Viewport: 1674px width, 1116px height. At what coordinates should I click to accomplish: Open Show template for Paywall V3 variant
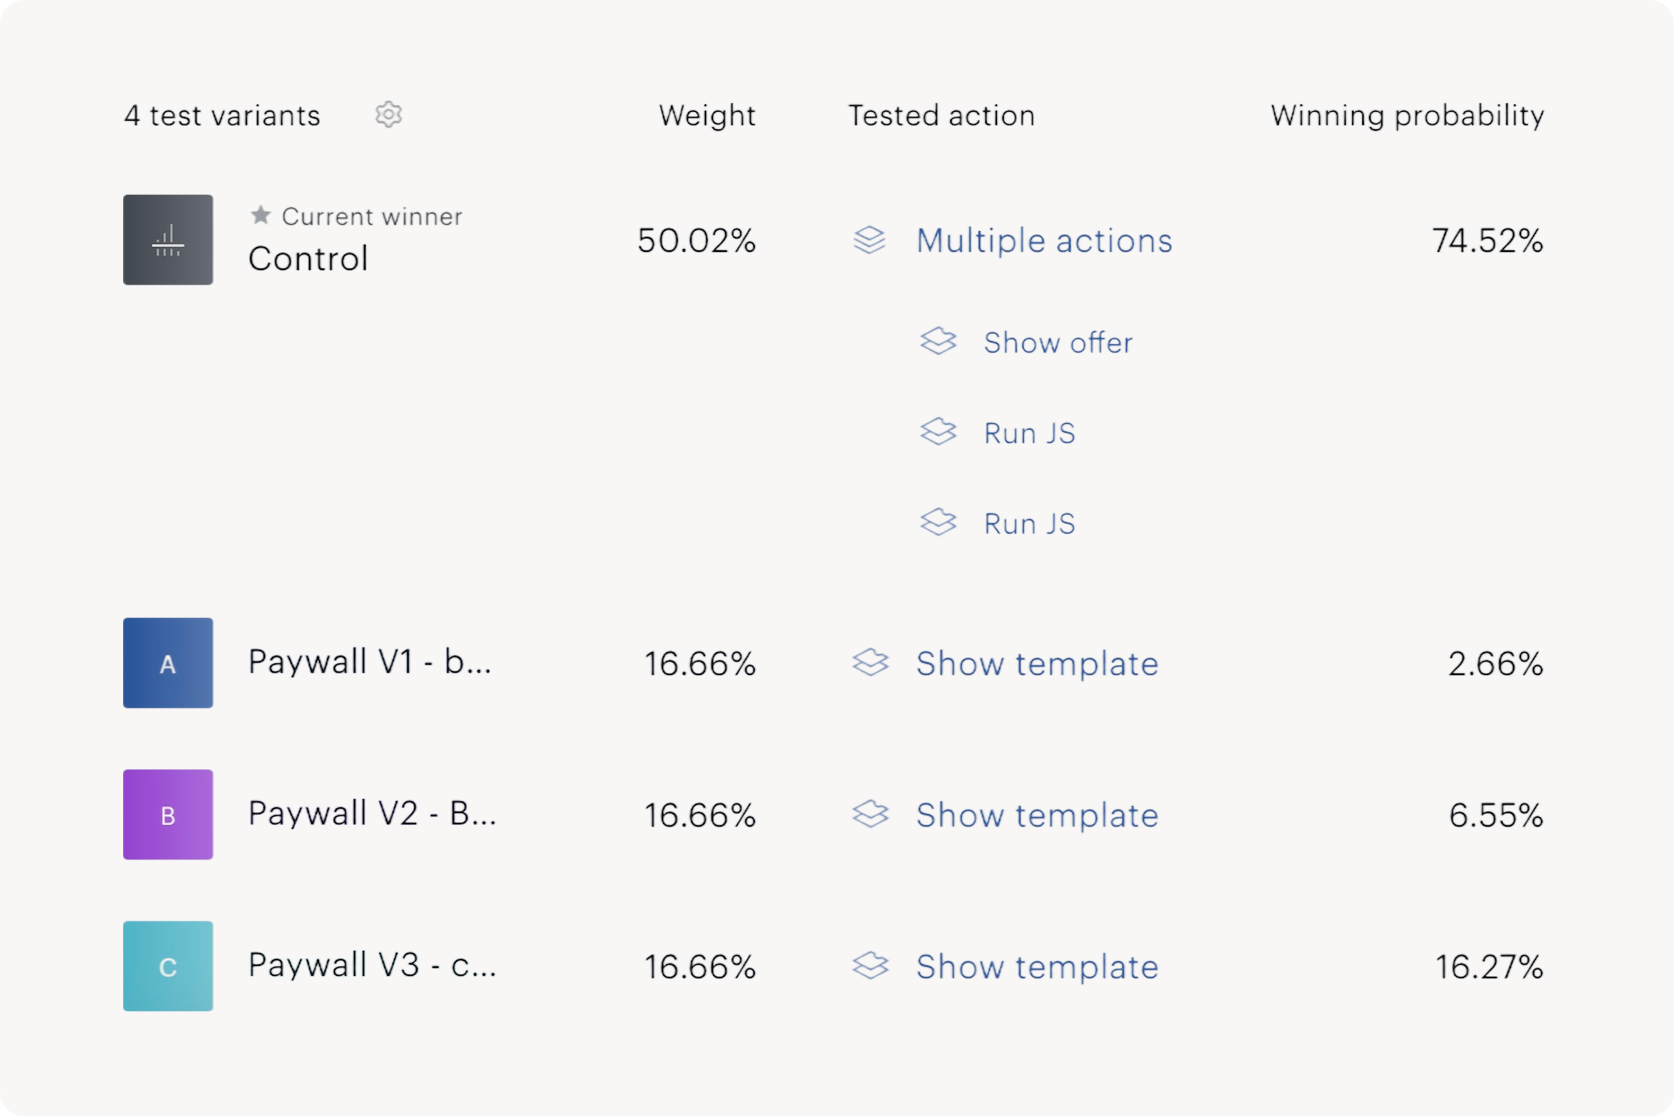point(1036,966)
